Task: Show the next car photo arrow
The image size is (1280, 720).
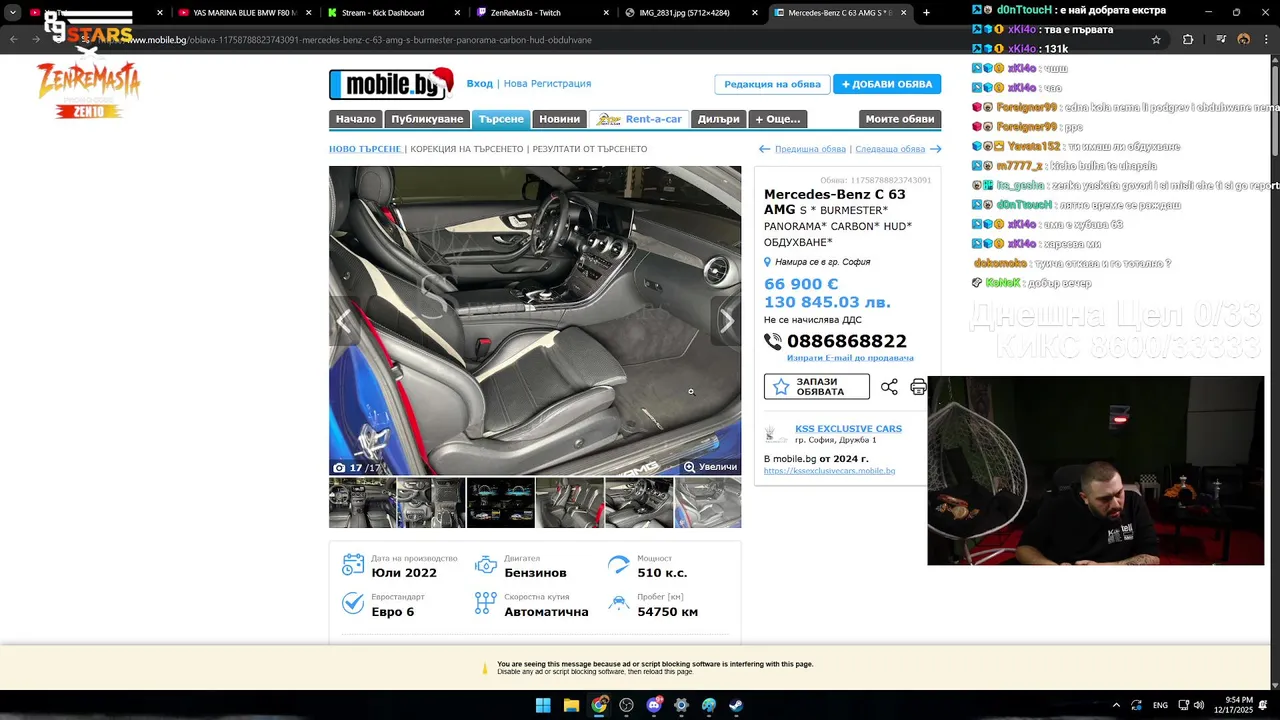Action: click(727, 321)
